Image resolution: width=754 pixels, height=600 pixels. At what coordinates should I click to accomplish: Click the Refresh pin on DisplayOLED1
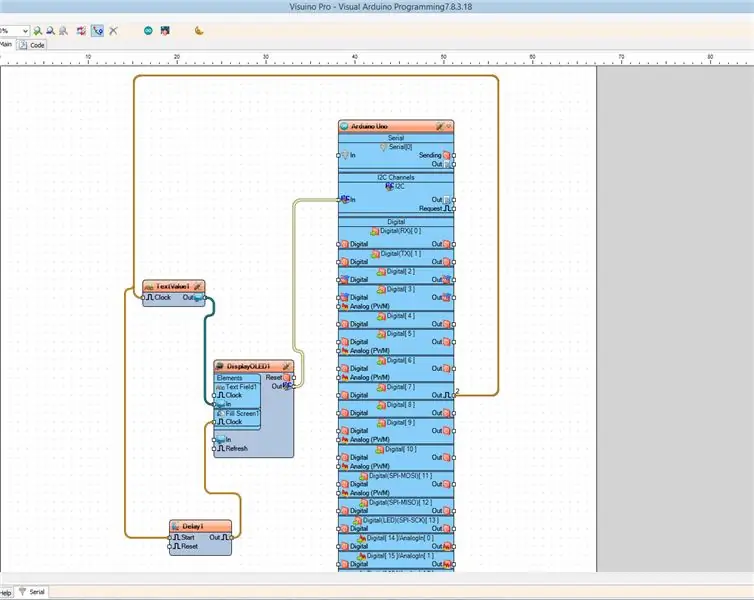click(214, 449)
